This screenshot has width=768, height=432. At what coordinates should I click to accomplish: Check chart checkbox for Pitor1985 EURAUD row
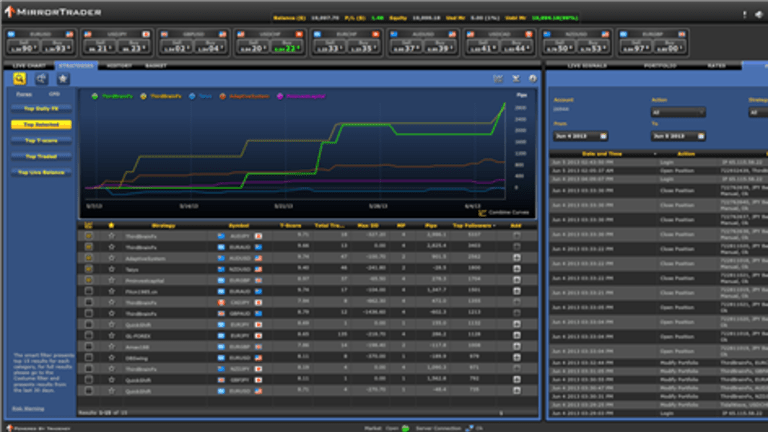click(89, 291)
